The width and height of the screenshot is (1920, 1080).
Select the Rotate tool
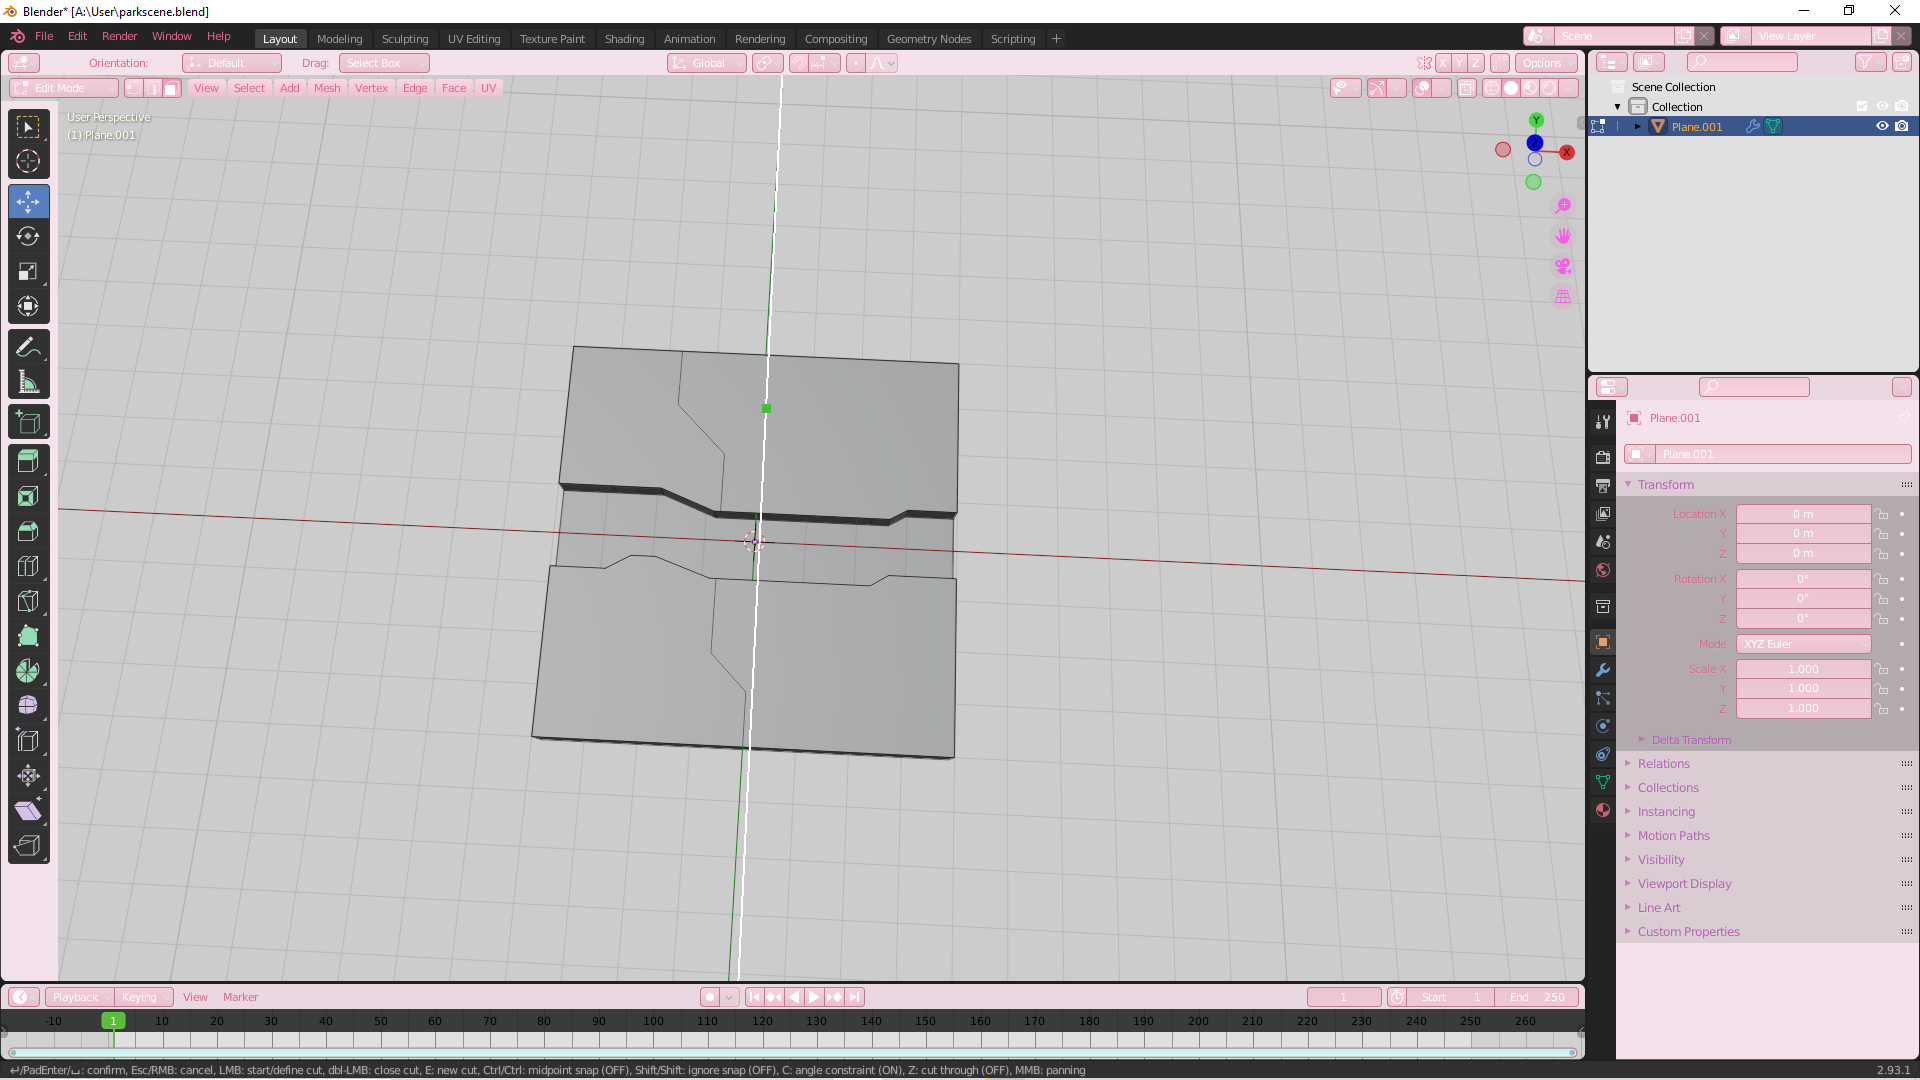(x=28, y=236)
